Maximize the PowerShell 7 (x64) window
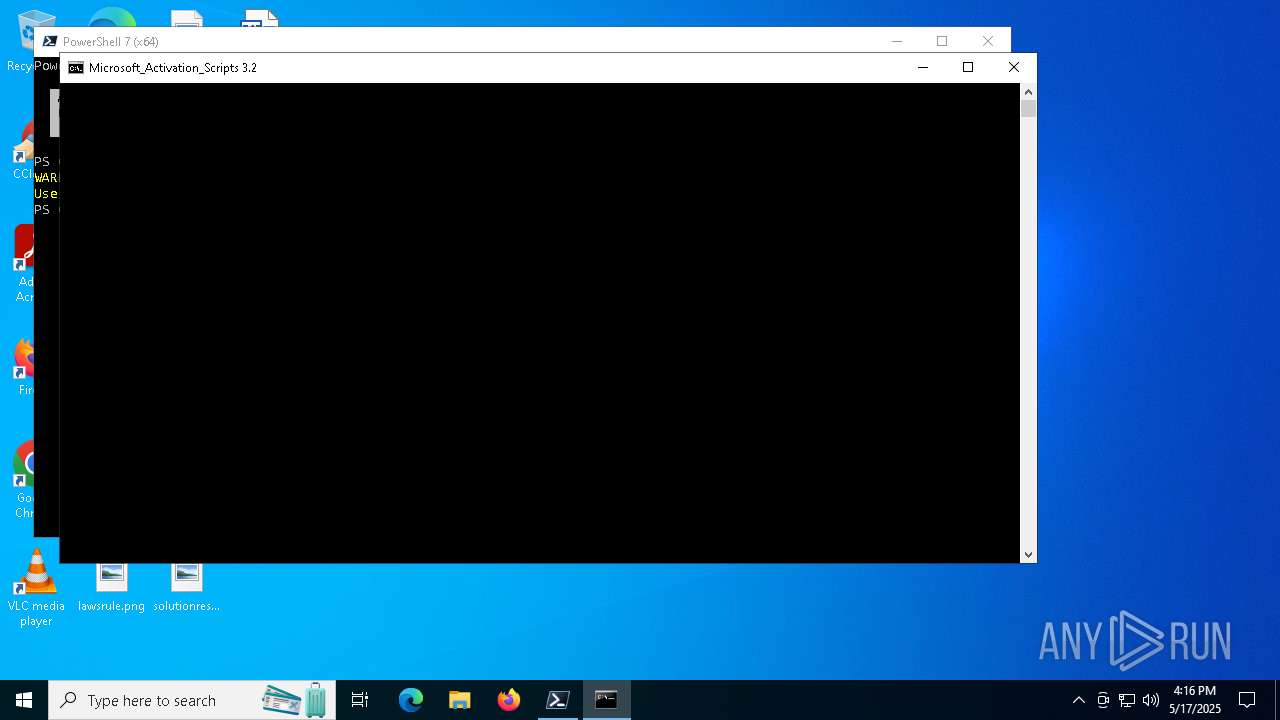 (x=942, y=41)
